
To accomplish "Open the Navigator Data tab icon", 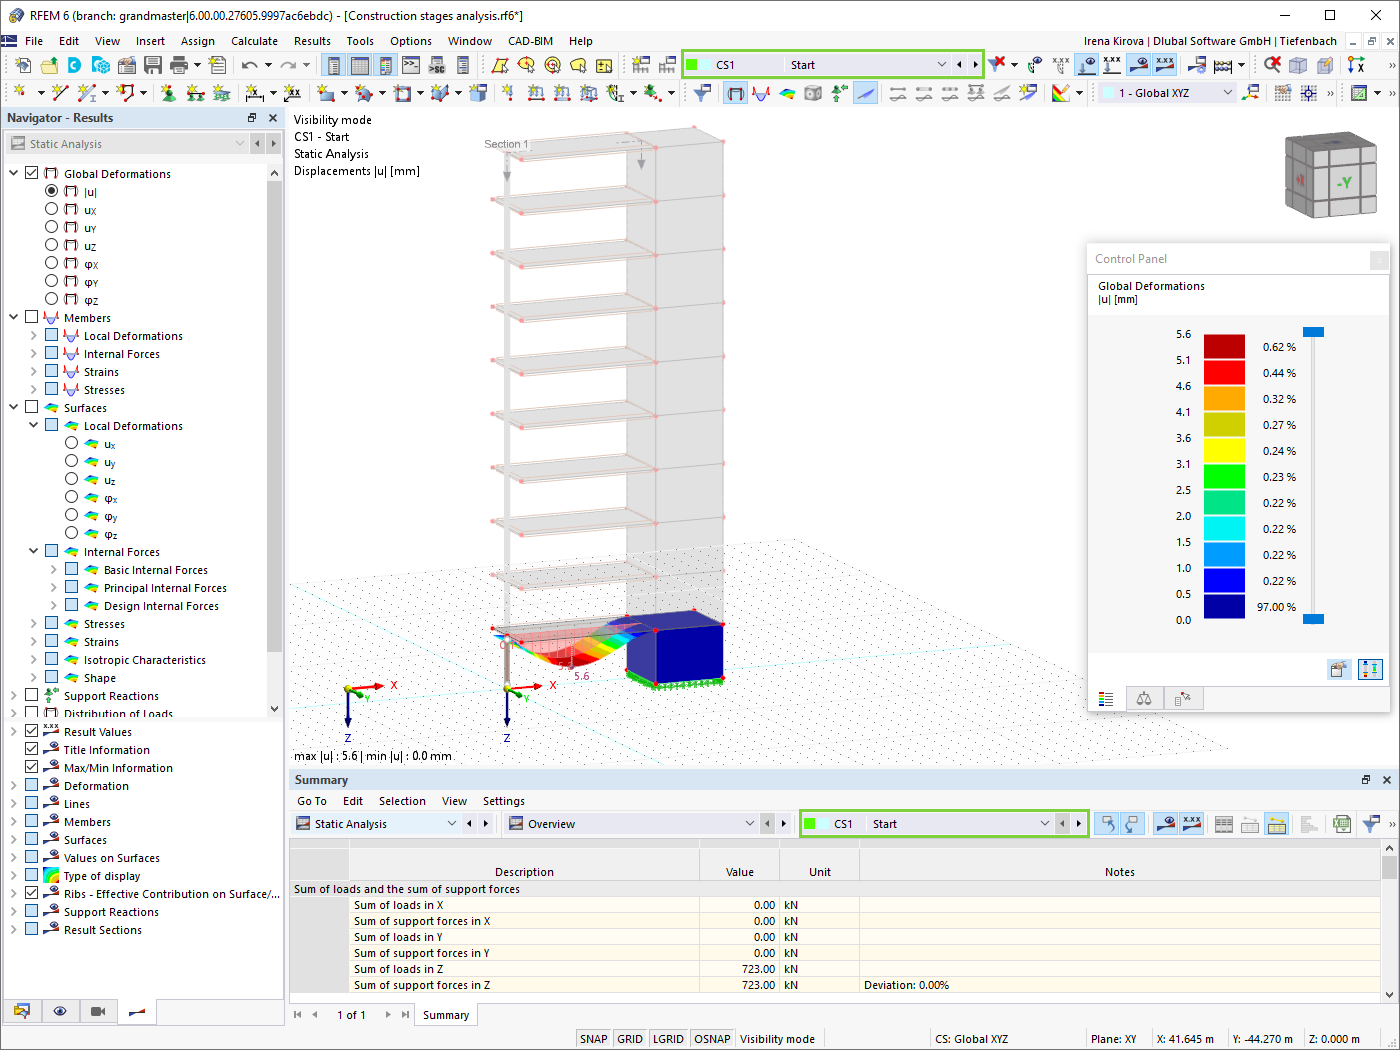I will pos(22,1011).
